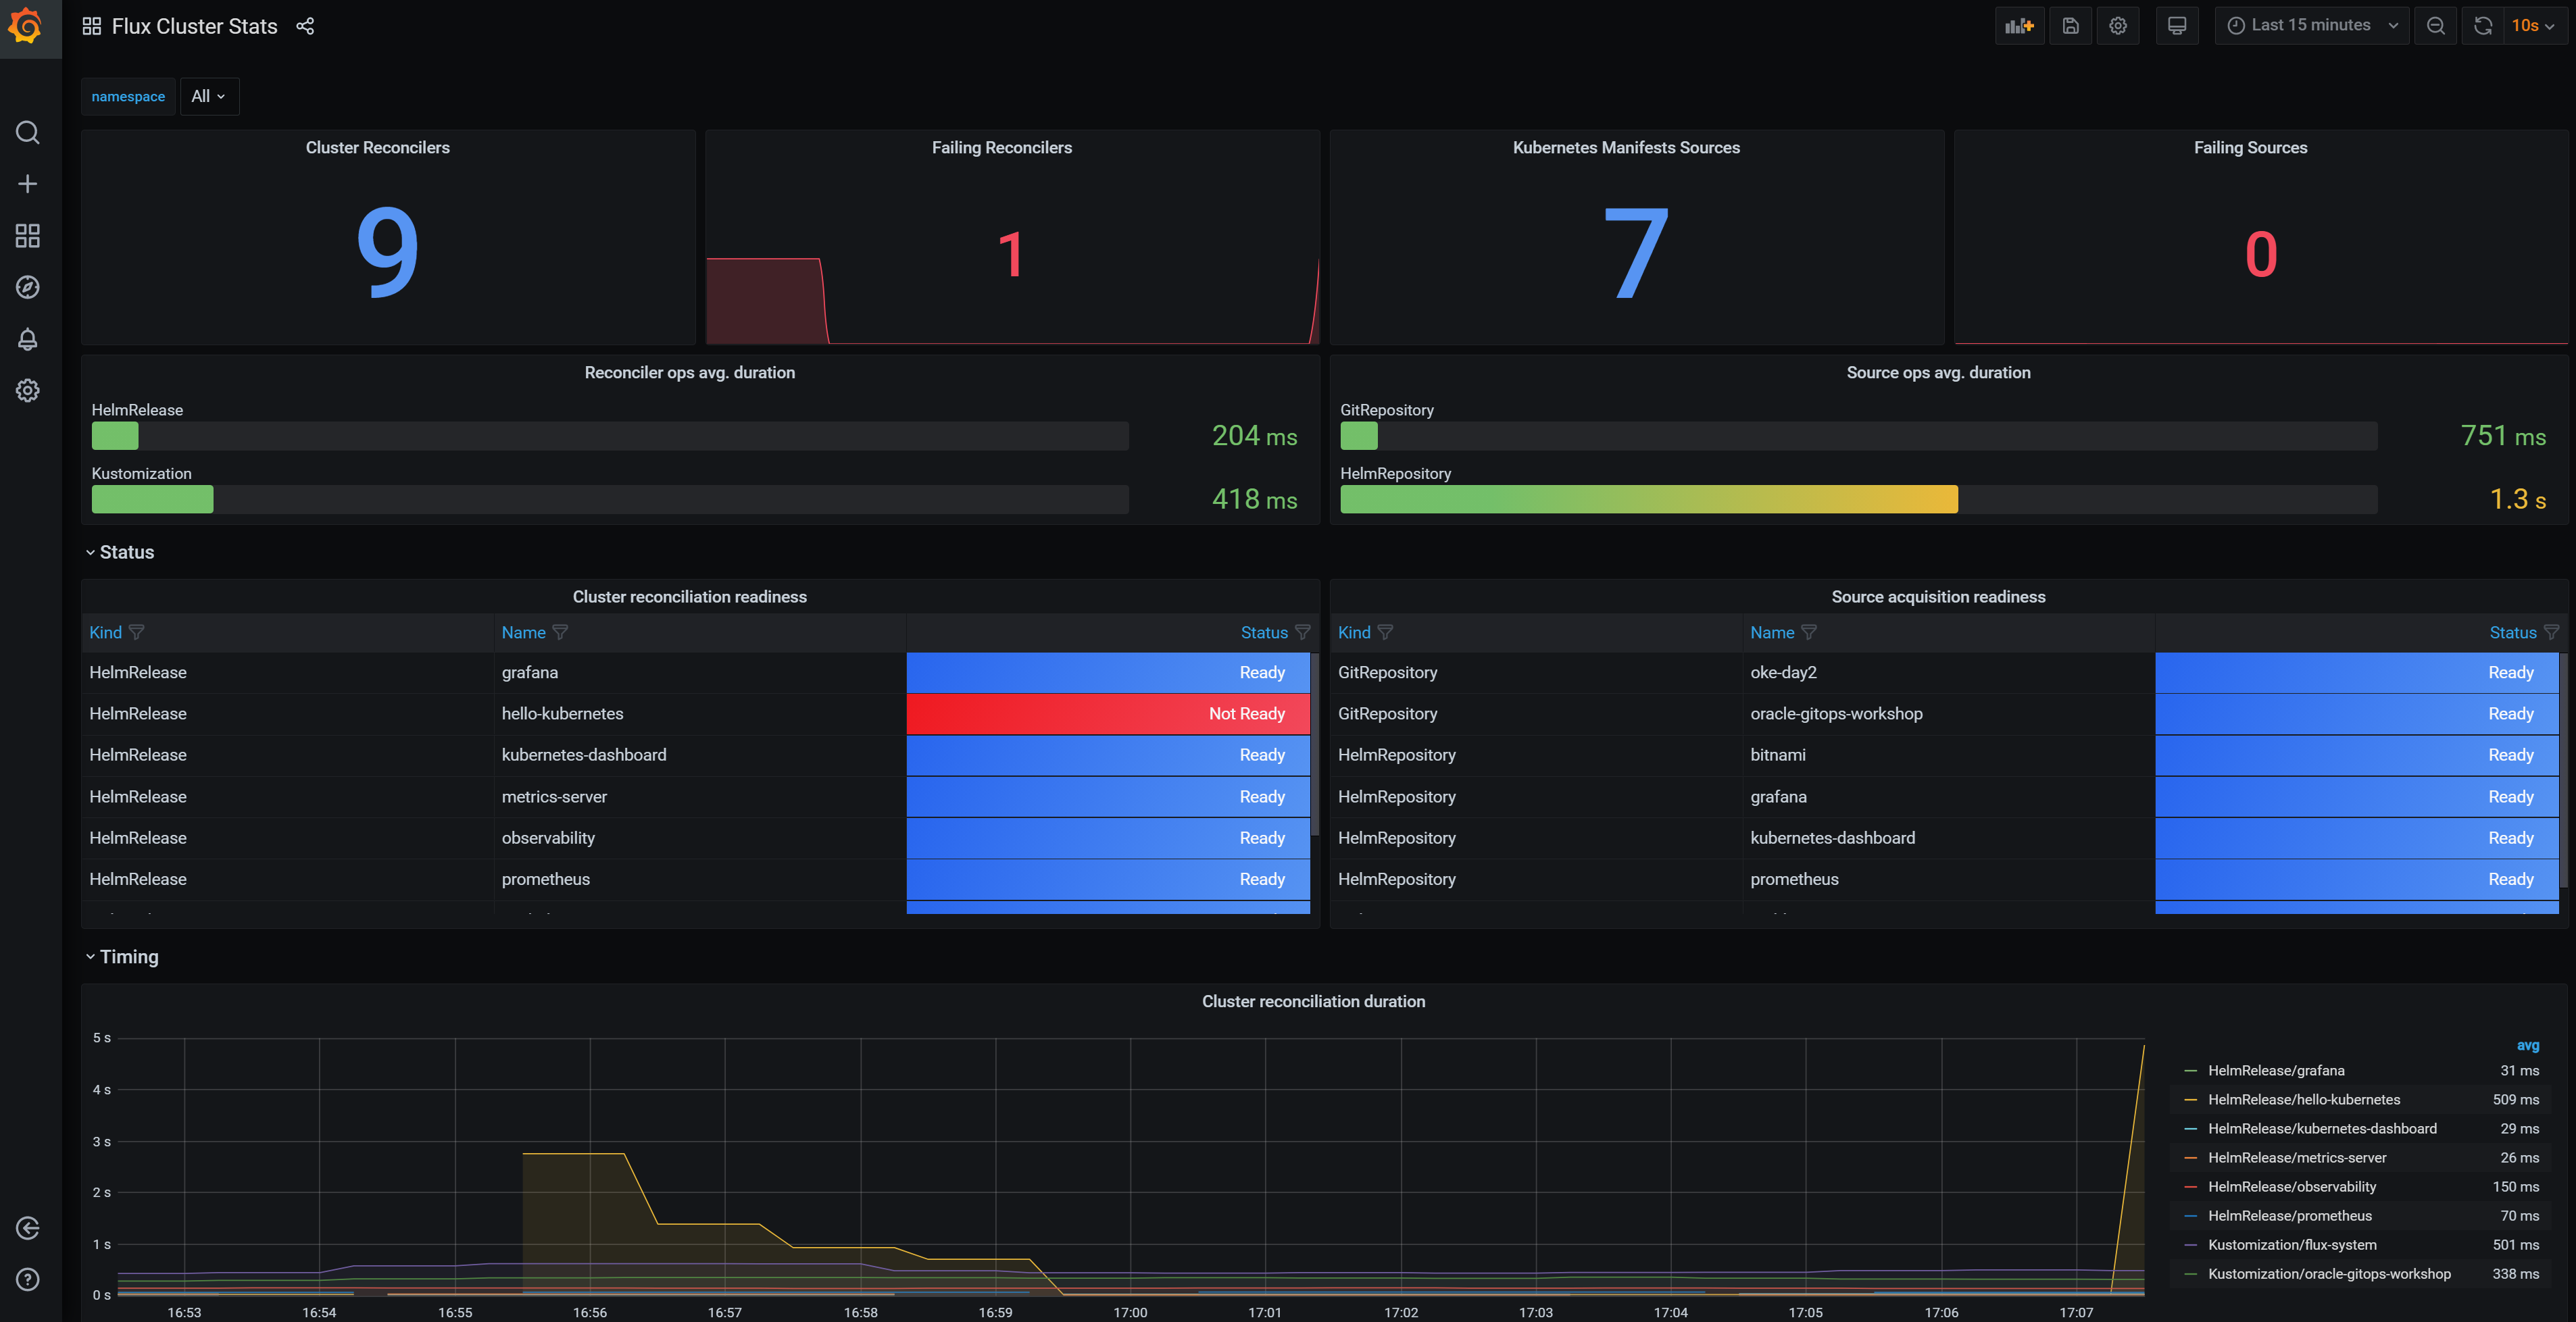Toggle Kustomization/flux-system series in legend
Screen dimensions: 2576x1322
click(2291, 1244)
